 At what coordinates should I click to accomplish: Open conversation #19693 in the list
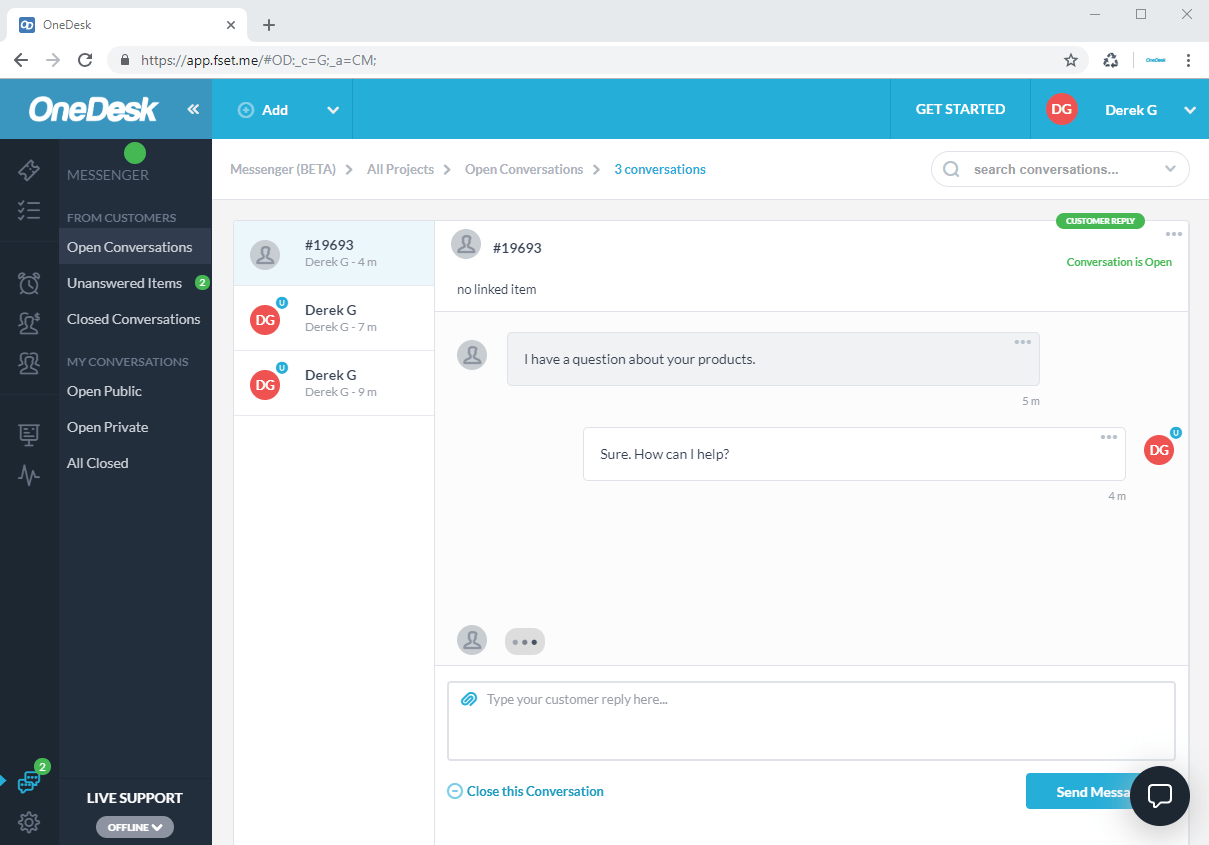click(334, 253)
